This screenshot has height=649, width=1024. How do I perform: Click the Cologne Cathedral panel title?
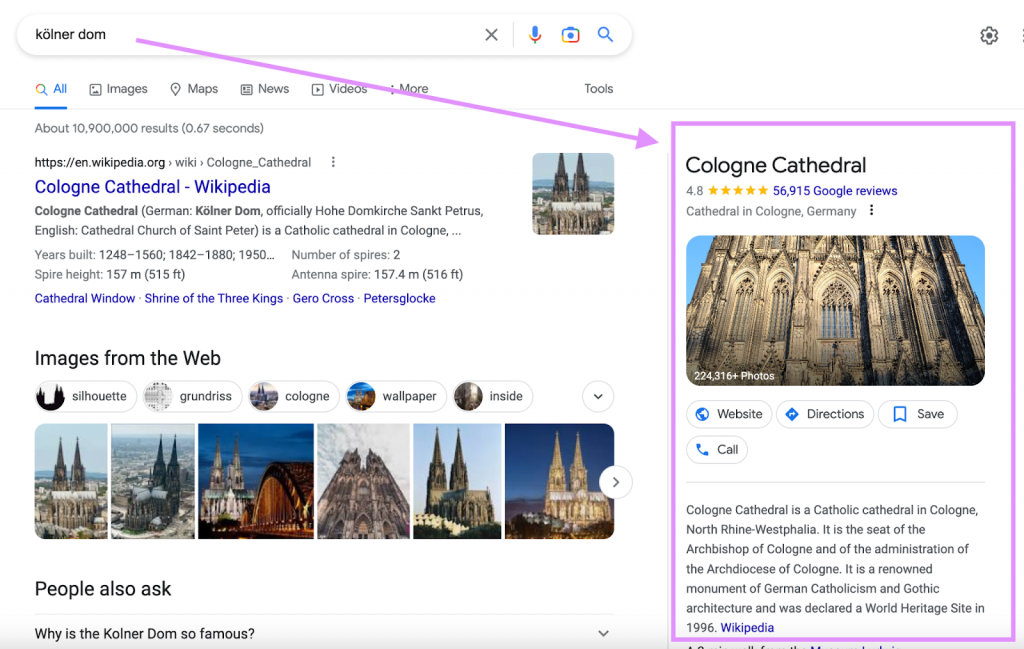click(776, 165)
